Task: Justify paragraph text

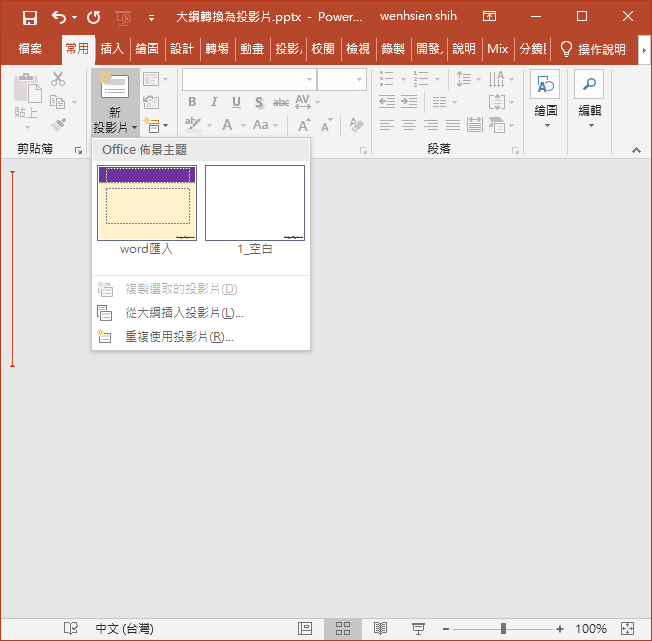Action: tap(453, 125)
